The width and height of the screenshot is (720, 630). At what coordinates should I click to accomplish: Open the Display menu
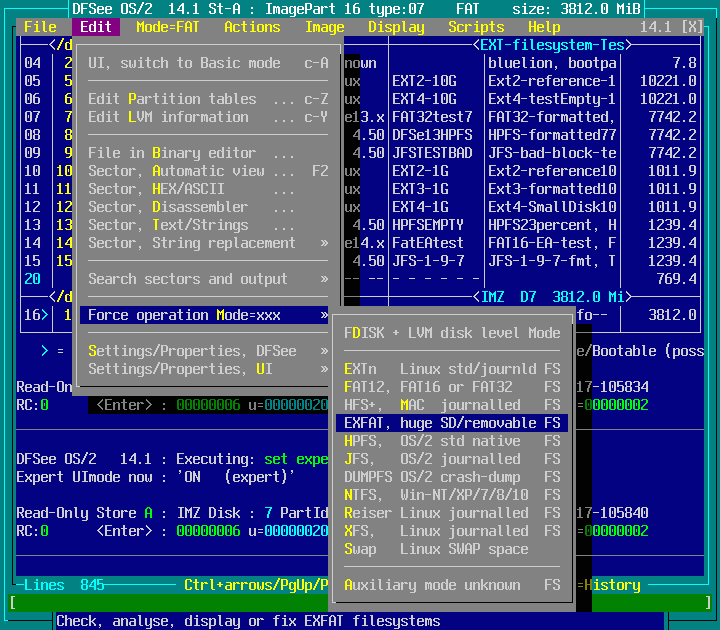tap(396, 27)
